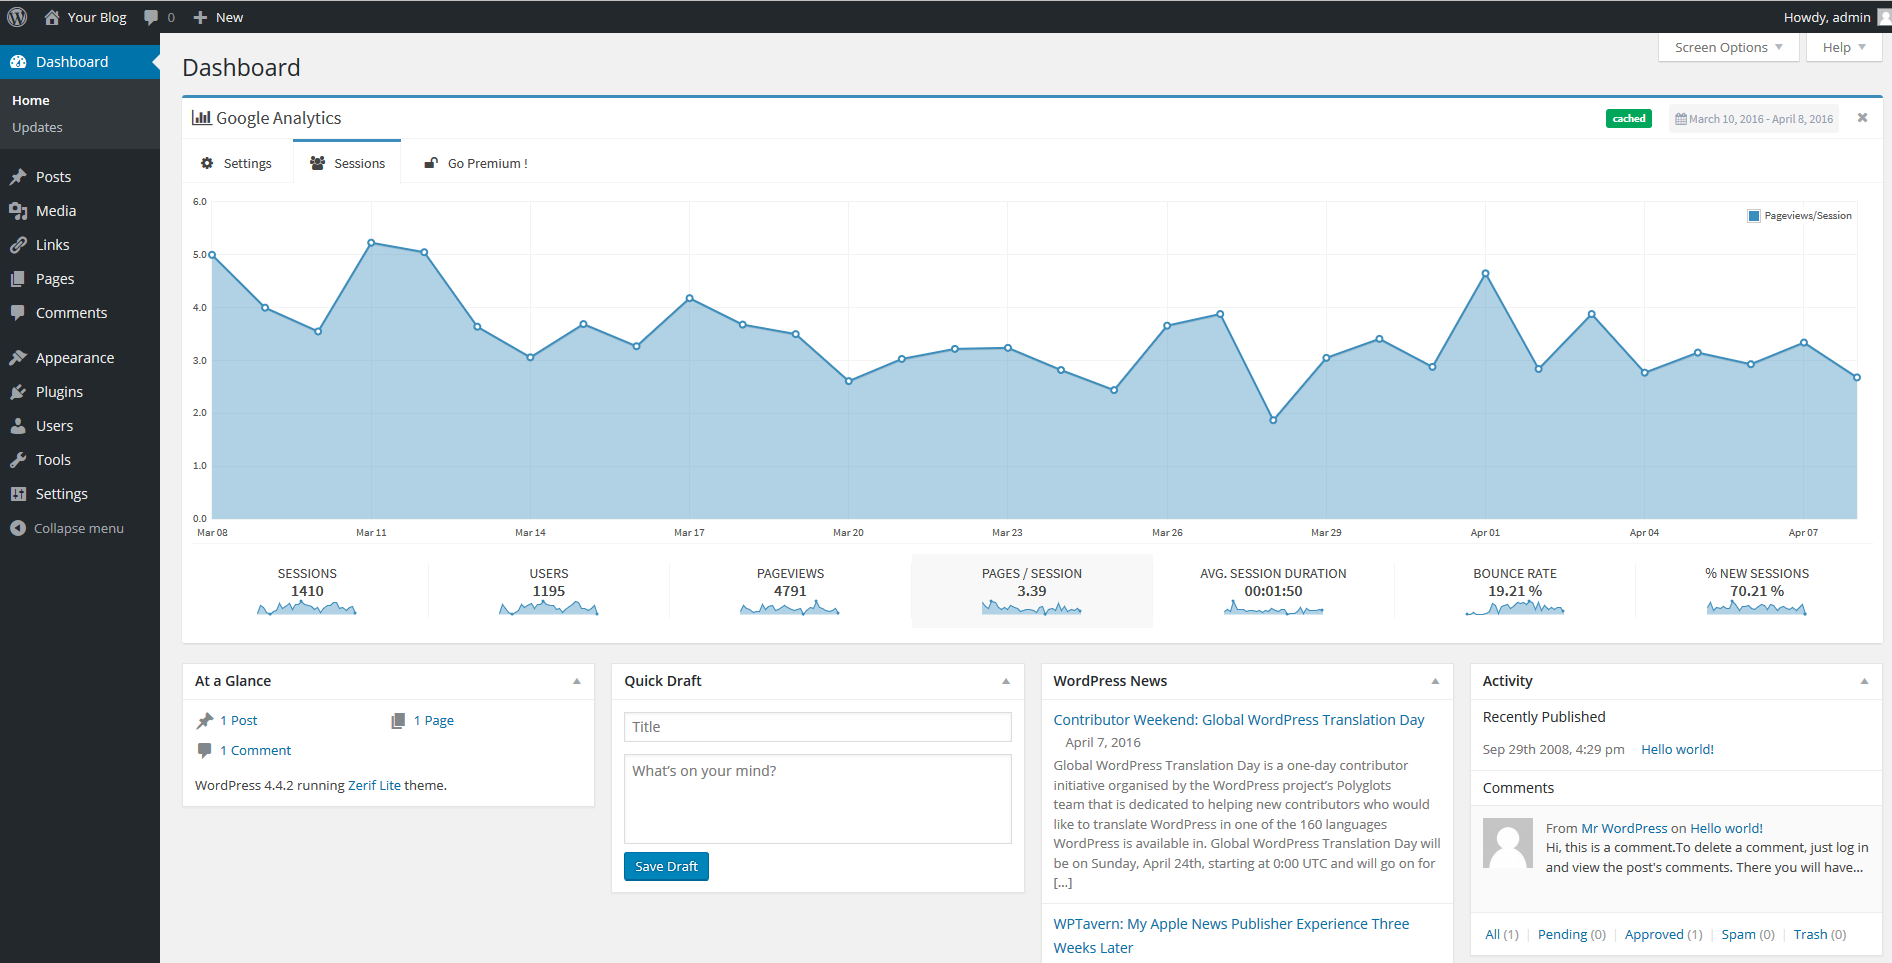This screenshot has width=1892, height=963.
Task: Click the Collapse menu arrow icon
Action: [18, 528]
